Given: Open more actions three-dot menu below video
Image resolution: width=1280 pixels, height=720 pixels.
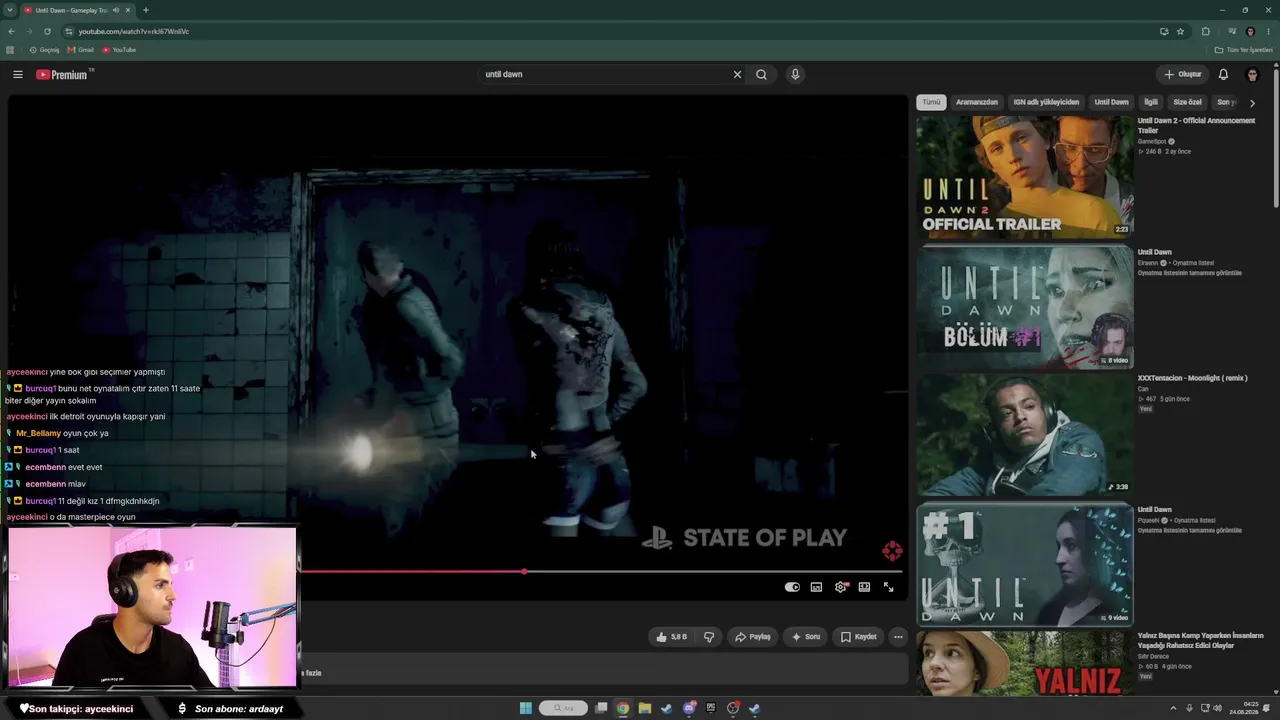Looking at the screenshot, I should point(898,637).
